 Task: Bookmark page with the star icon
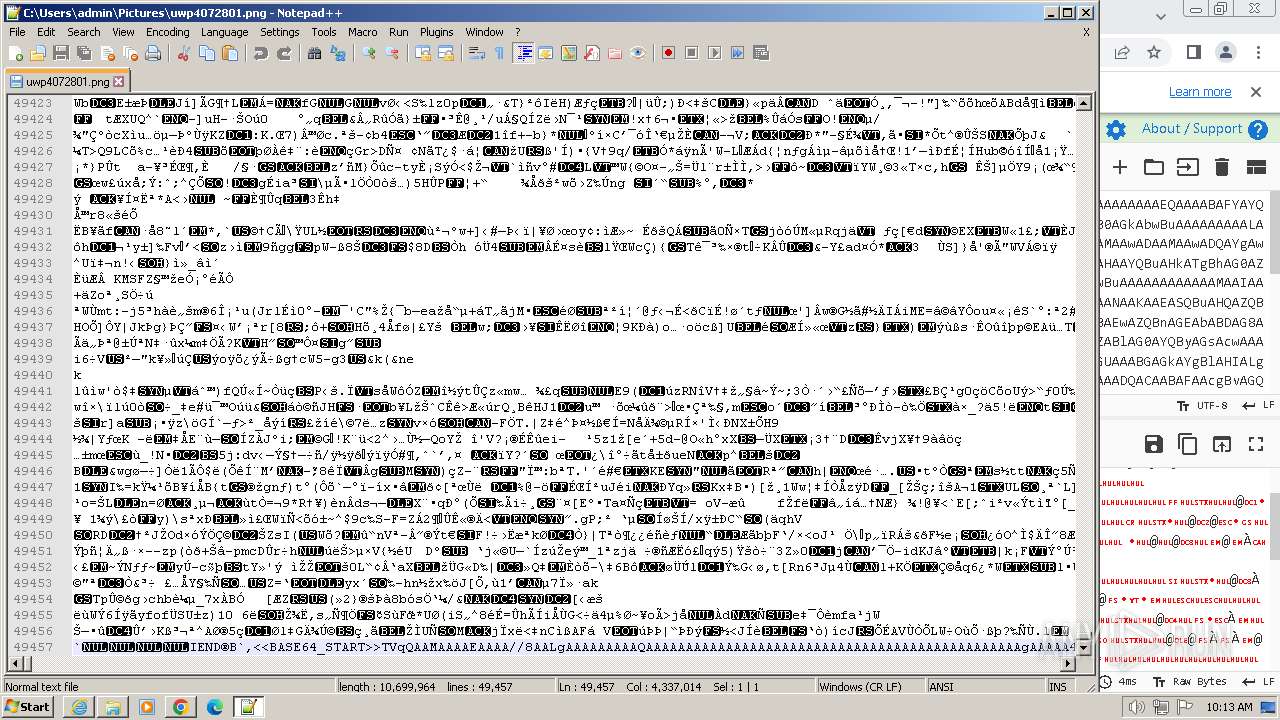[1154, 52]
